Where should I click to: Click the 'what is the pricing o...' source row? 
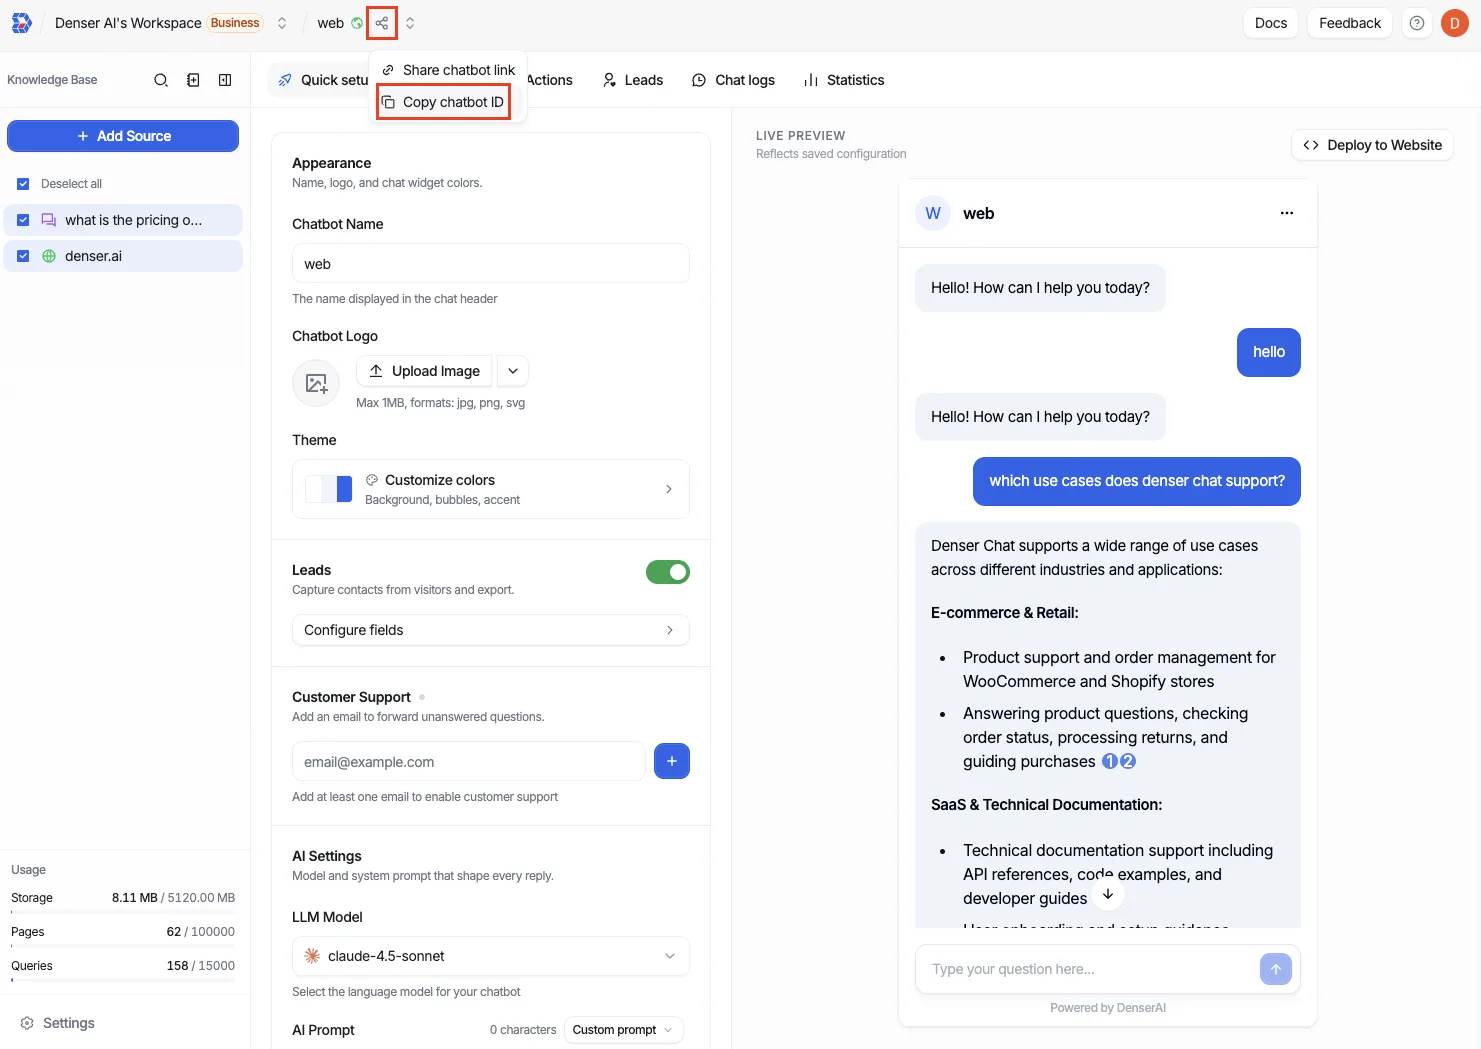coord(123,220)
